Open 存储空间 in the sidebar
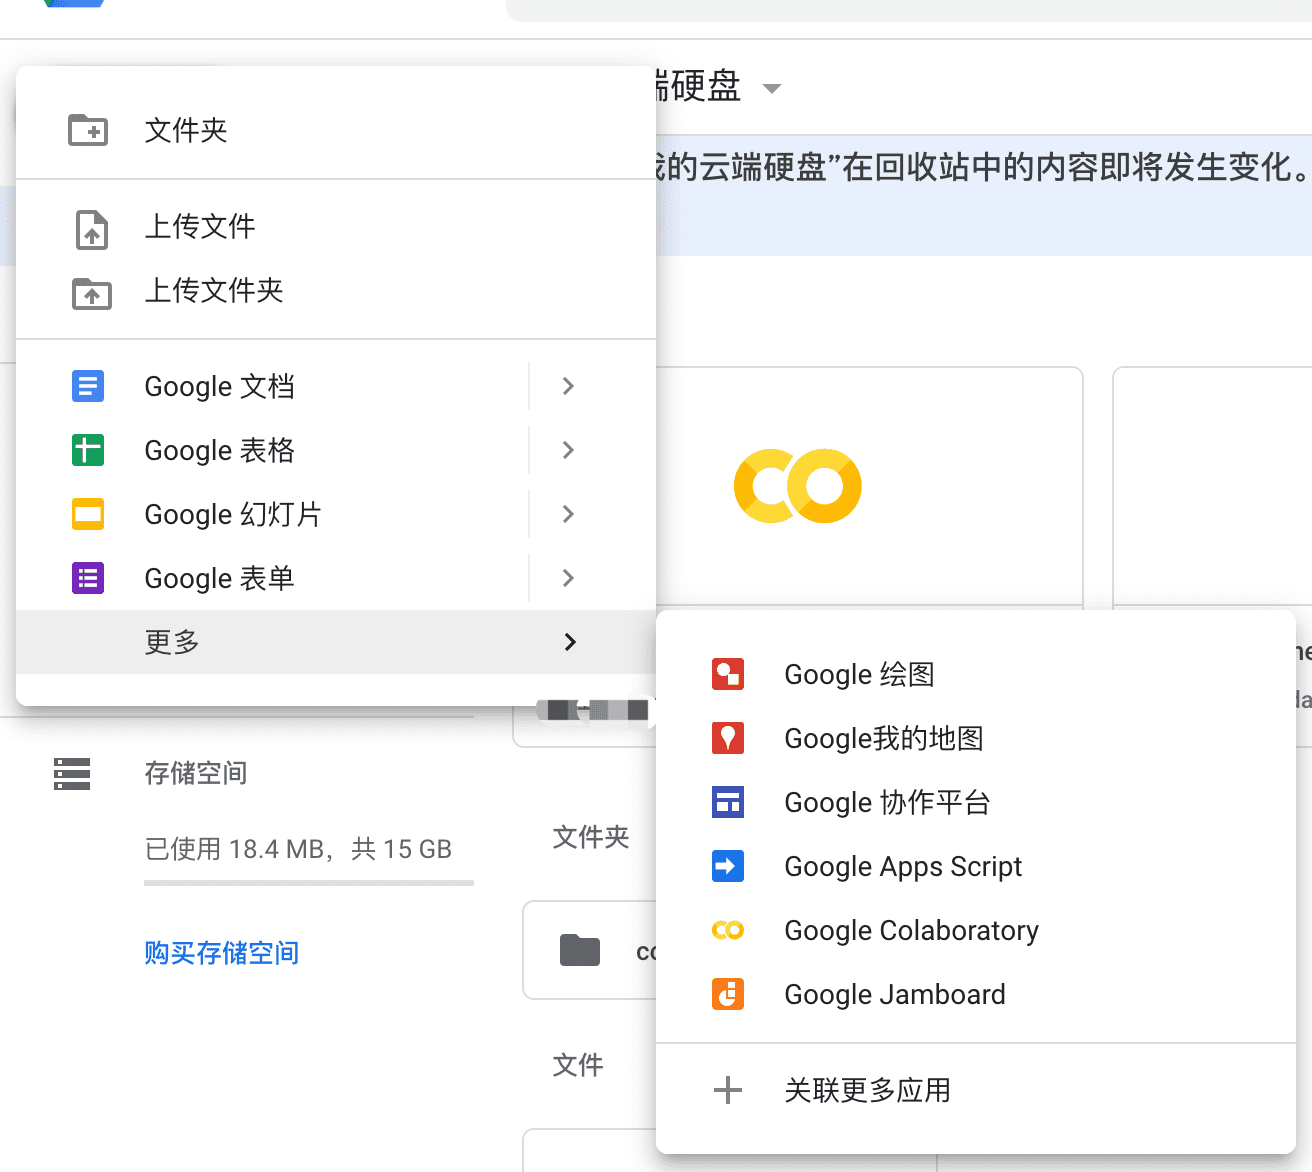Image resolution: width=1312 pixels, height=1172 pixels. [196, 773]
